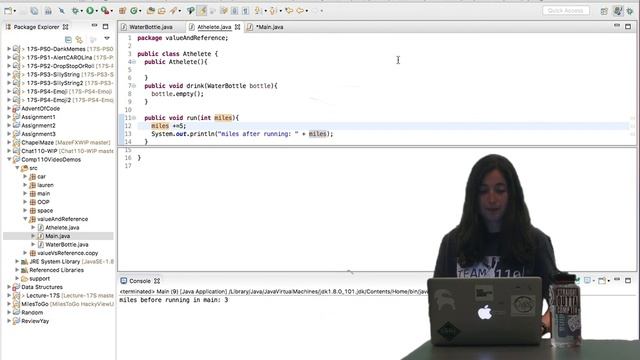Select the Console view tab
Viewport: 640px width, 360px height.
click(140, 281)
